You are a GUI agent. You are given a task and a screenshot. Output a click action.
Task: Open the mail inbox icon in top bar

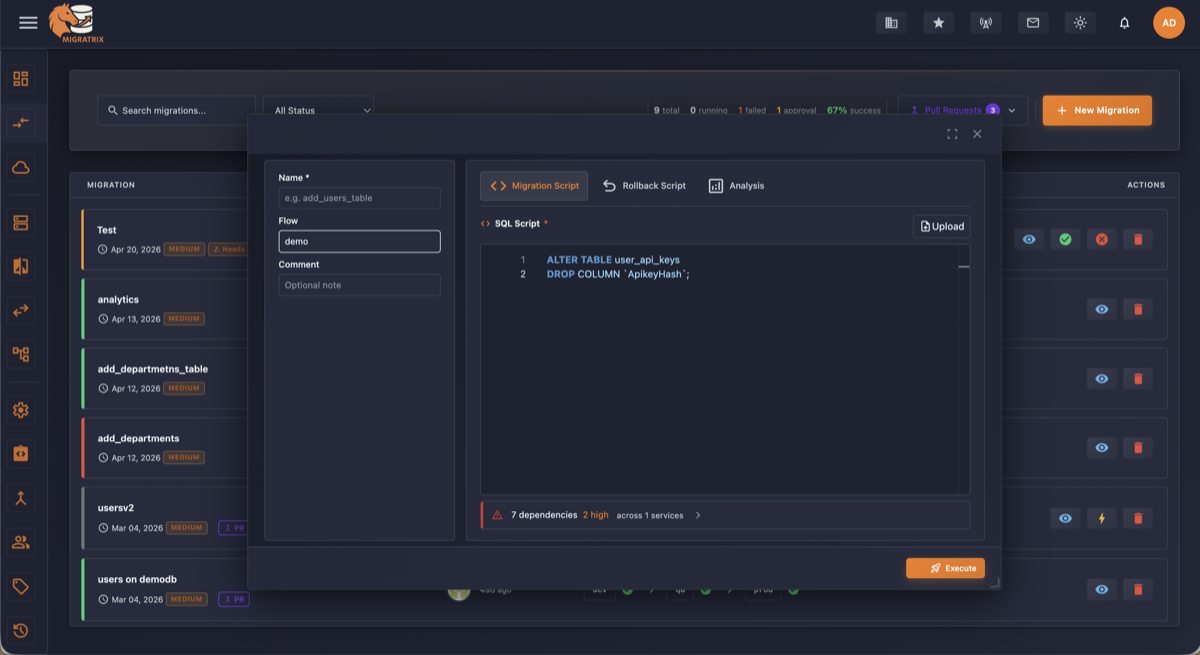click(x=1033, y=22)
